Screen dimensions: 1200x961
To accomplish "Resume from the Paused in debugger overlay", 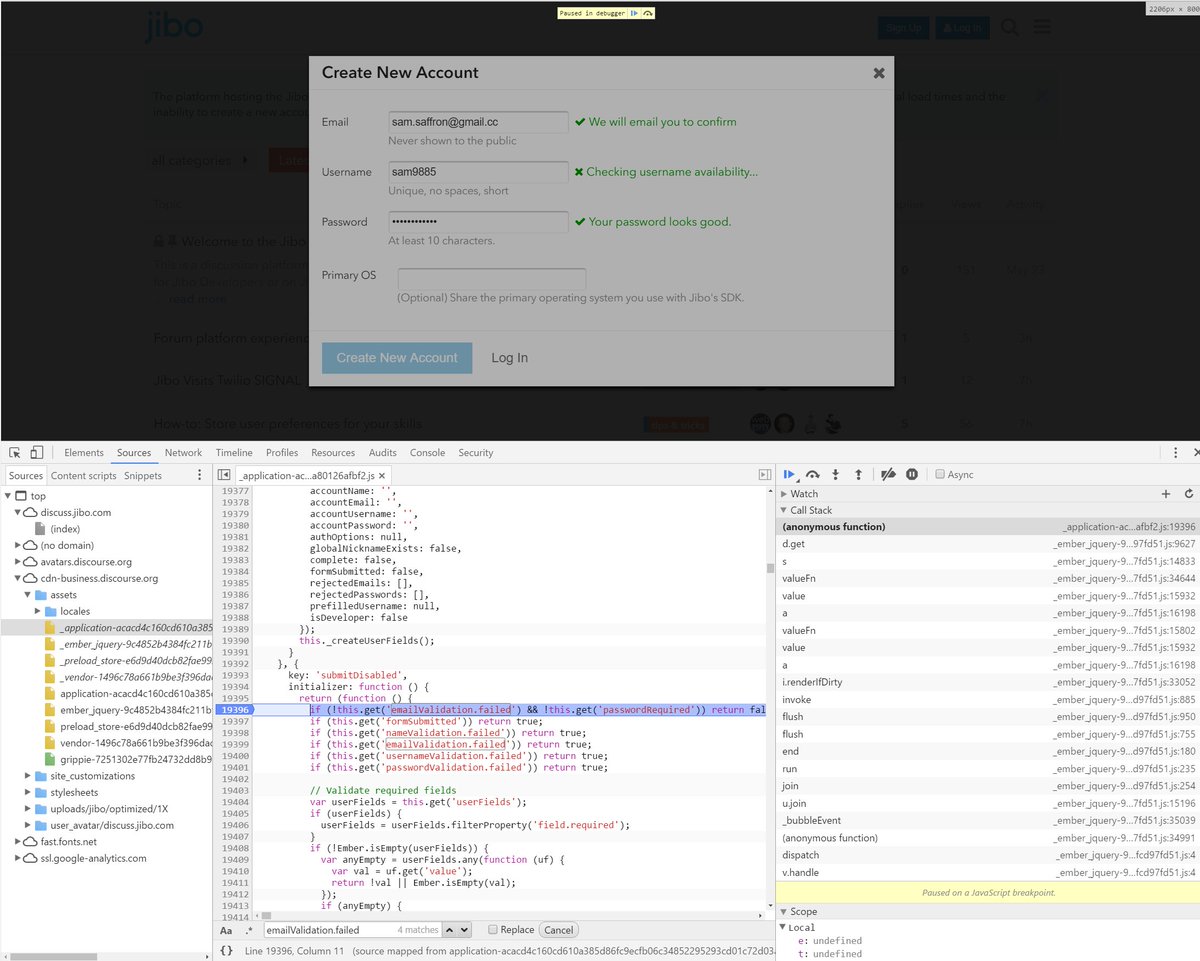I will pyautogui.click(x=634, y=13).
